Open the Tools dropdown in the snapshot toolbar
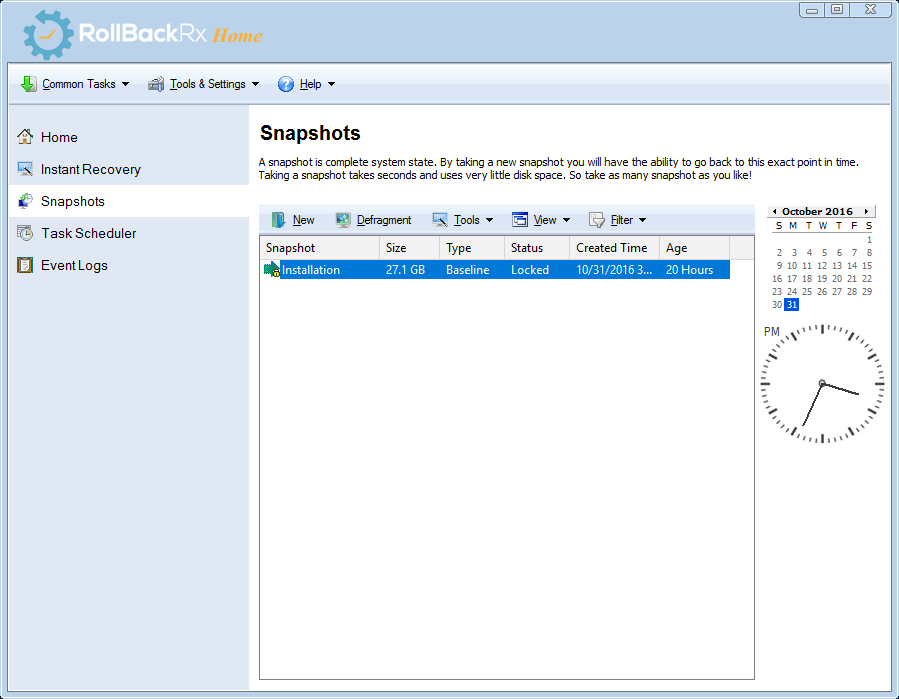The height and width of the screenshot is (699, 899). click(x=463, y=219)
